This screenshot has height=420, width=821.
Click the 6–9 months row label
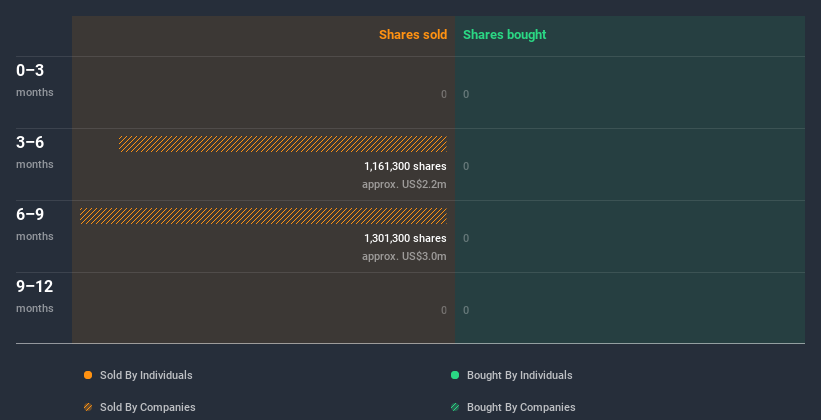point(35,224)
